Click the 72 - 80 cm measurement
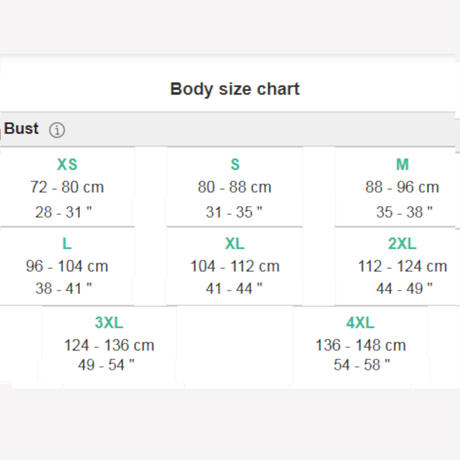Screen dimensions: 460x460 tap(67, 187)
